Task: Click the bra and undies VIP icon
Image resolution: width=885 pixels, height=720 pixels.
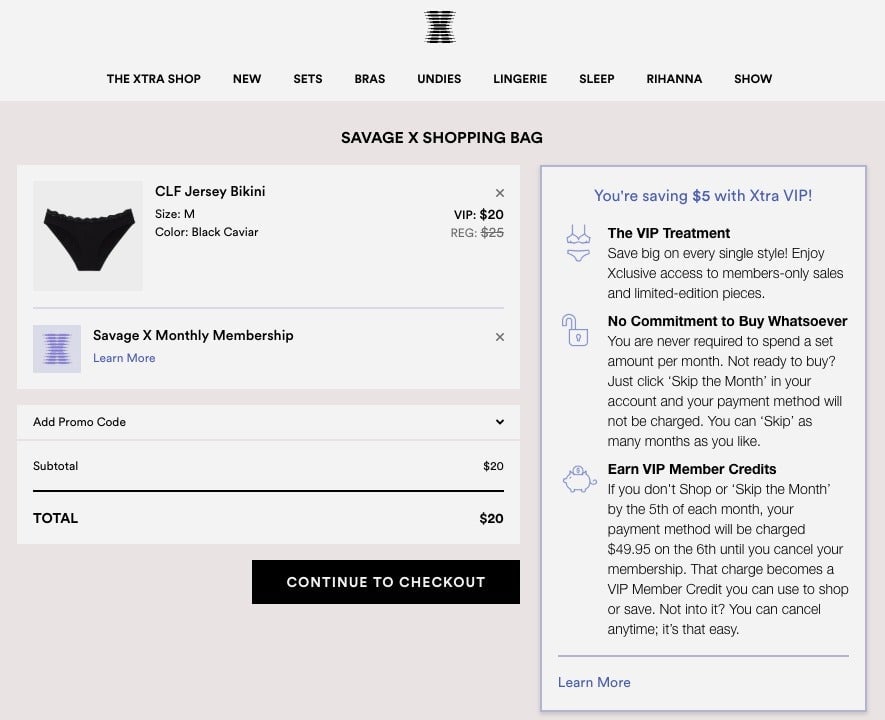Action: tap(578, 243)
